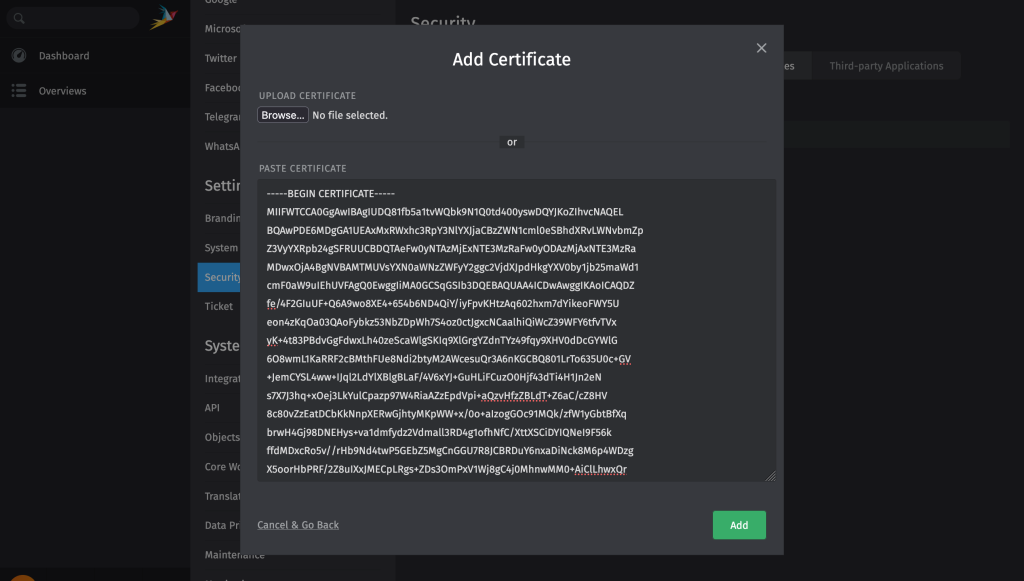Click Cancel & Go Back link
The image size is (1024, 581).
coord(298,525)
